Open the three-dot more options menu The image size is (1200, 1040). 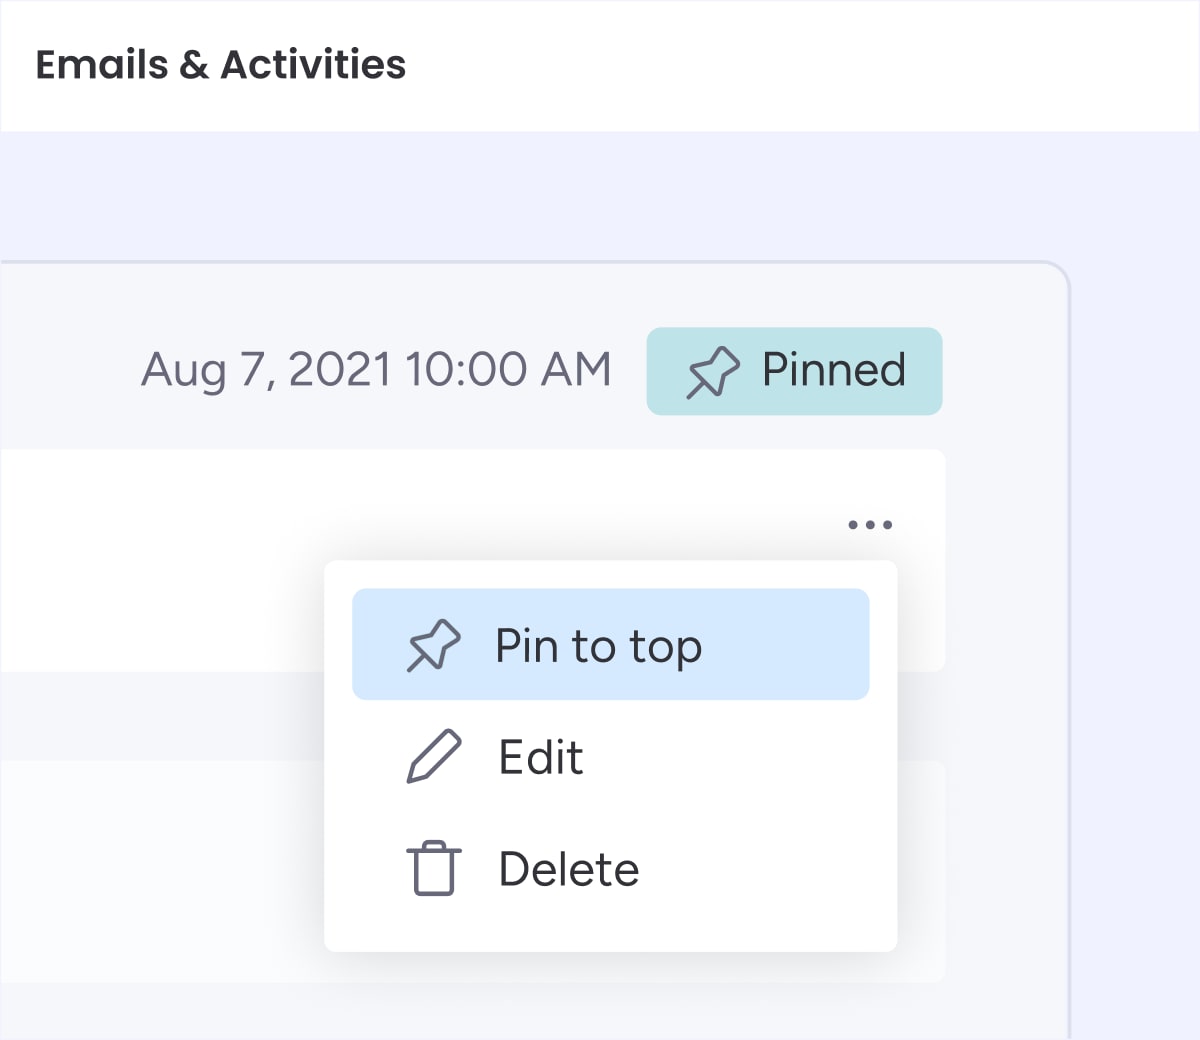coord(870,524)
